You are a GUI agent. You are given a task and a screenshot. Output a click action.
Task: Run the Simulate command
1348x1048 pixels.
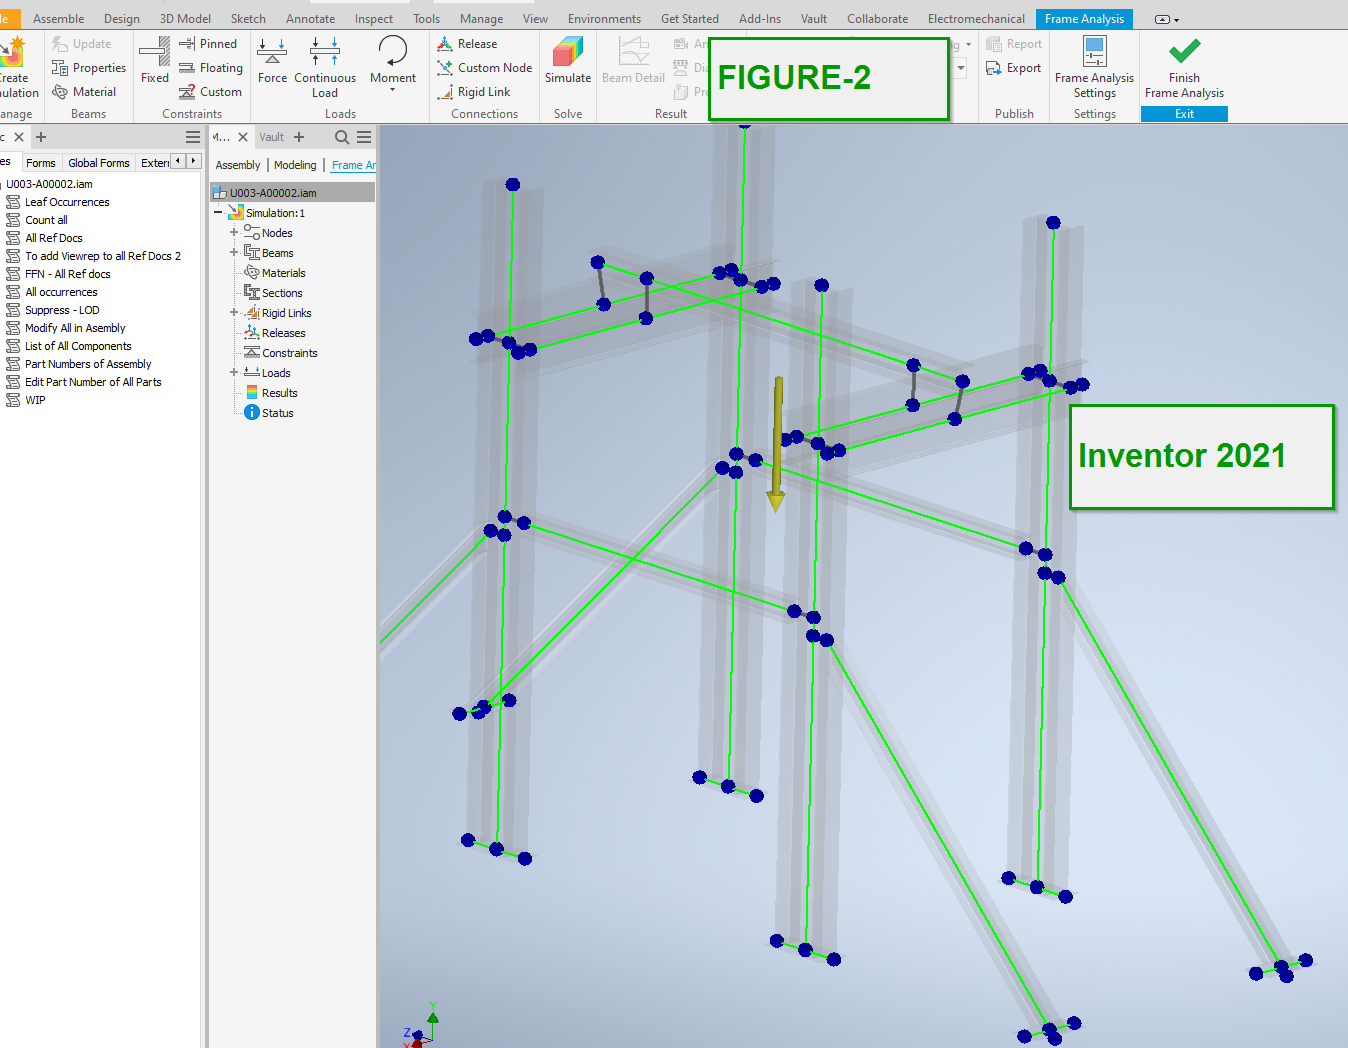[568, 60]
